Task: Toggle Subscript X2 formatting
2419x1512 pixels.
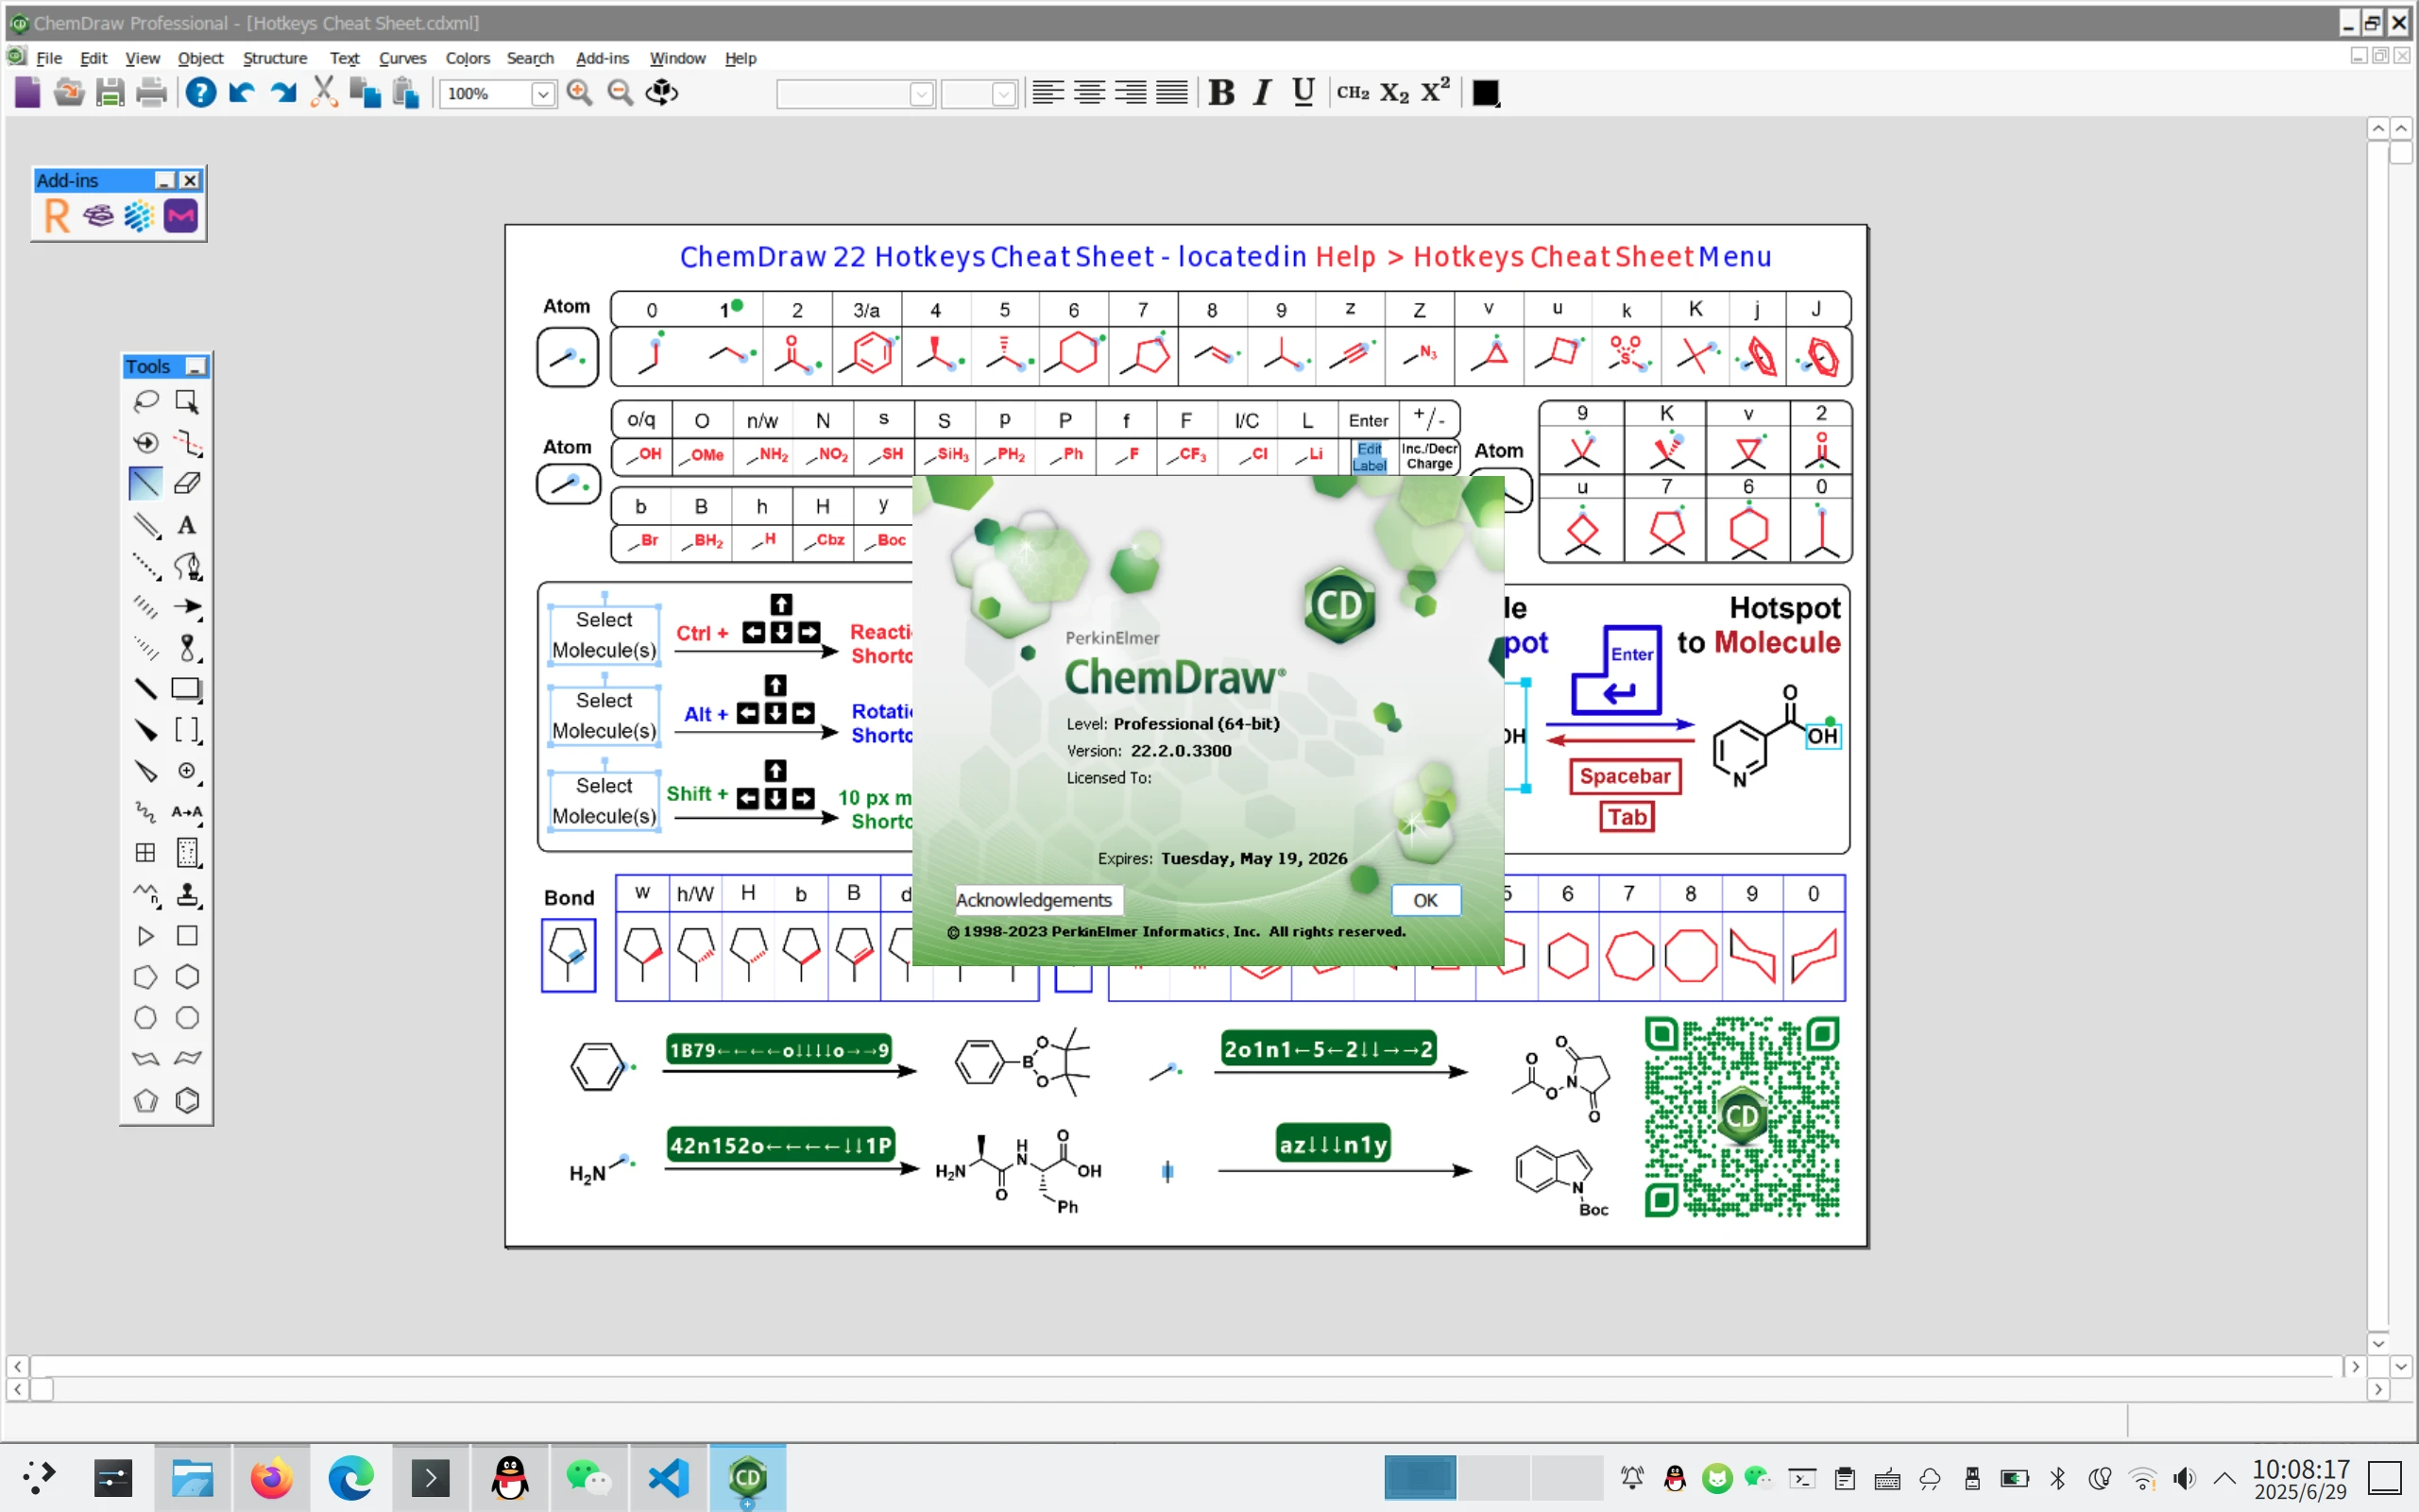Action: [x=1394, y=93]
